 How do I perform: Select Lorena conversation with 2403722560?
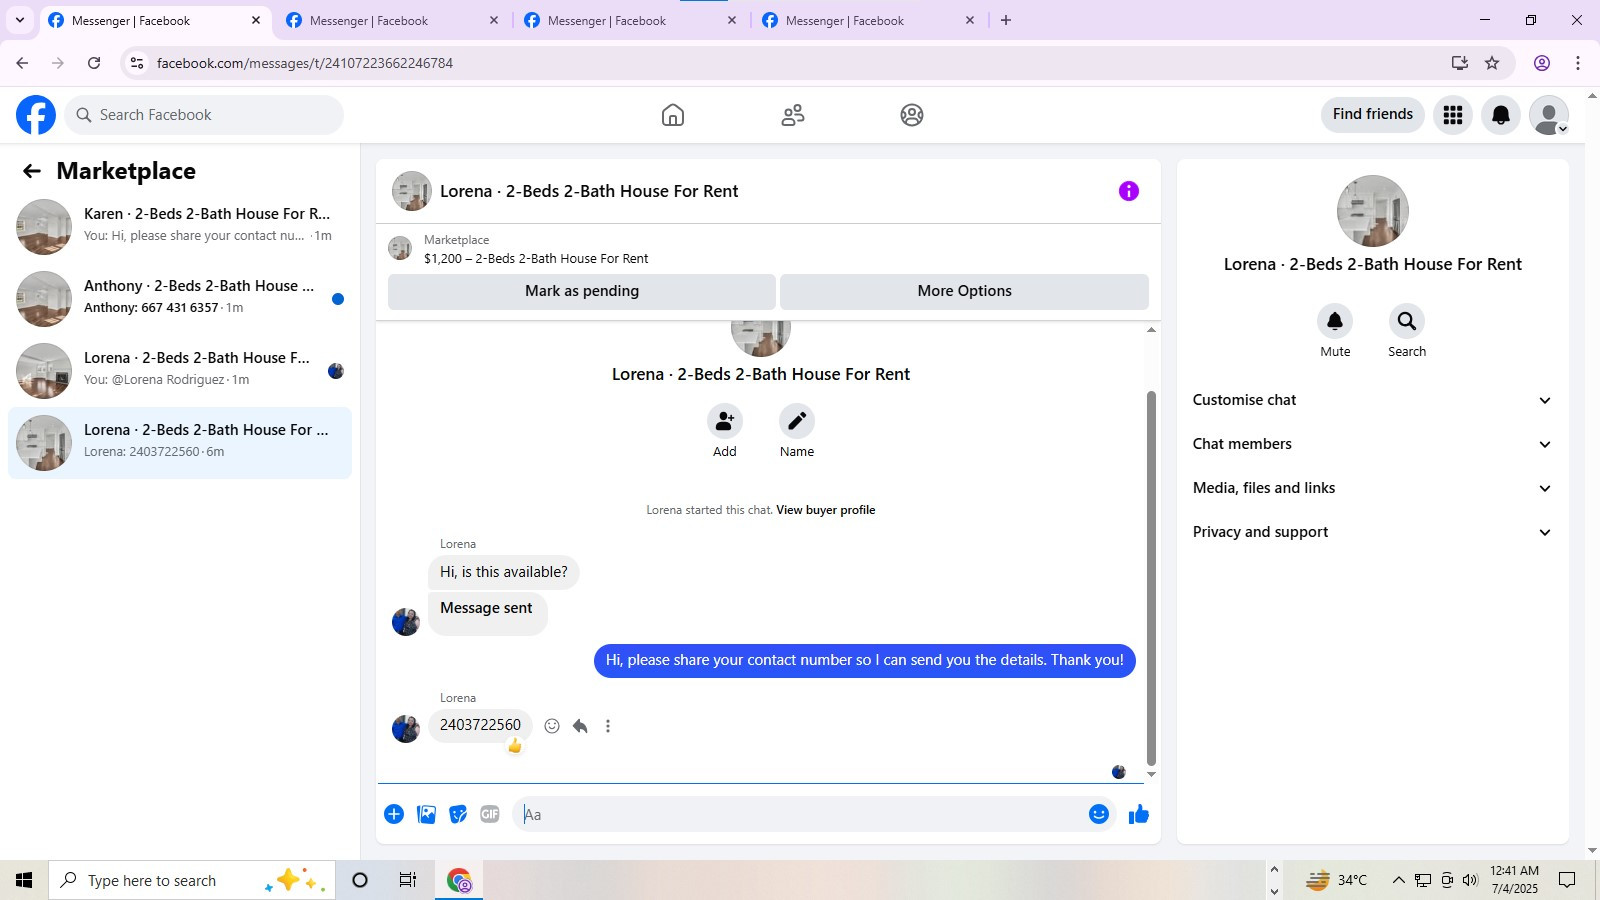(180, 443)
